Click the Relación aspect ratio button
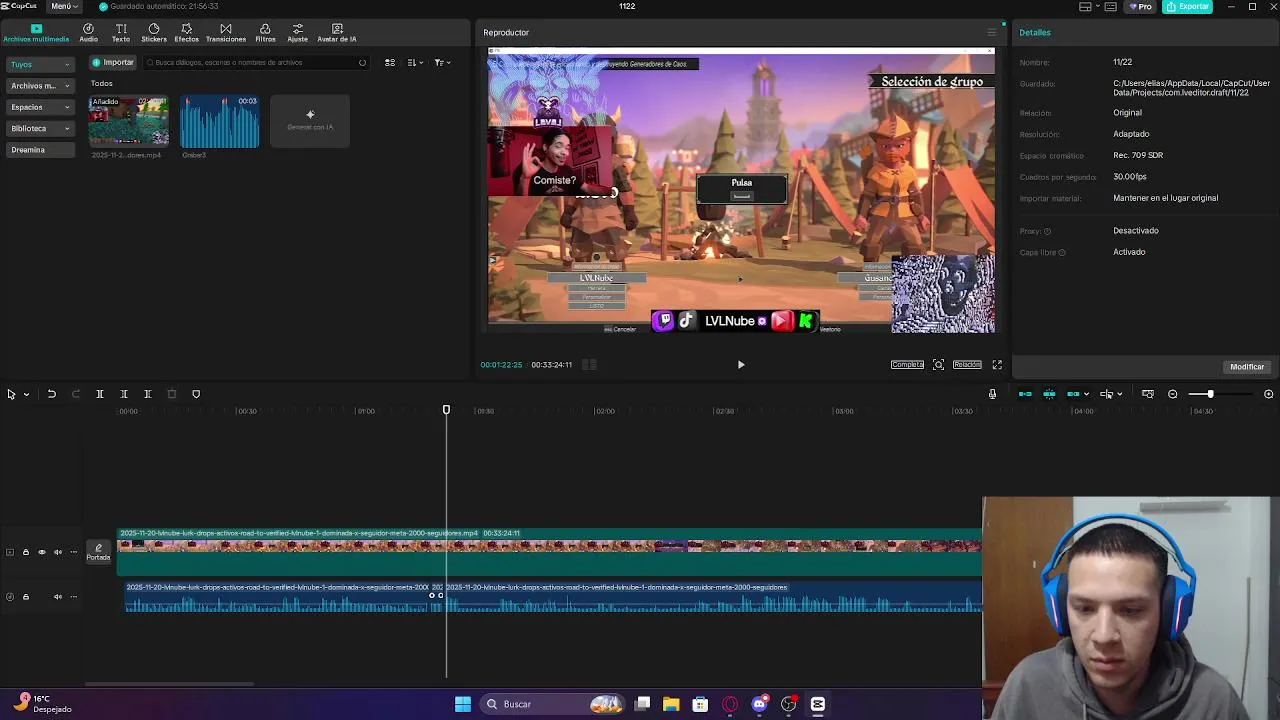This screenshot has height=720, width=1280. click(967, 365)
